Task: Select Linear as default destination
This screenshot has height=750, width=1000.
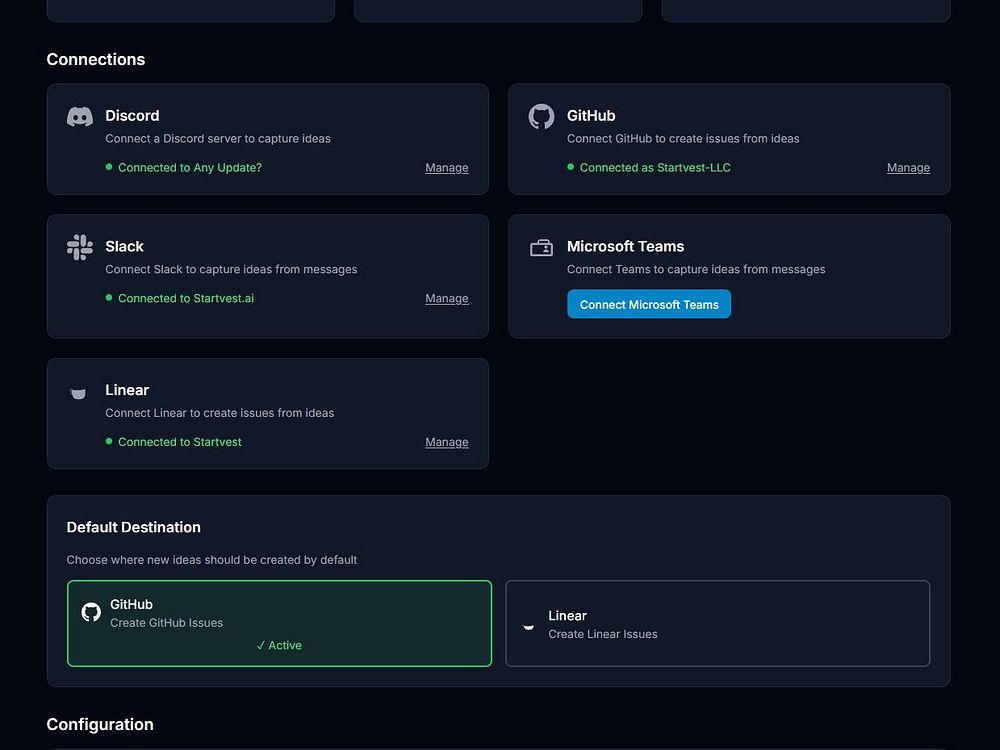Action: coord(717,623)
